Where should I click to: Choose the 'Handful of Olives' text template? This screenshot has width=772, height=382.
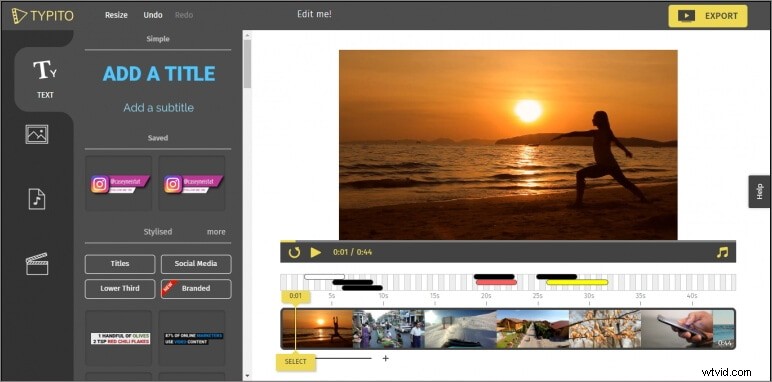119,338
